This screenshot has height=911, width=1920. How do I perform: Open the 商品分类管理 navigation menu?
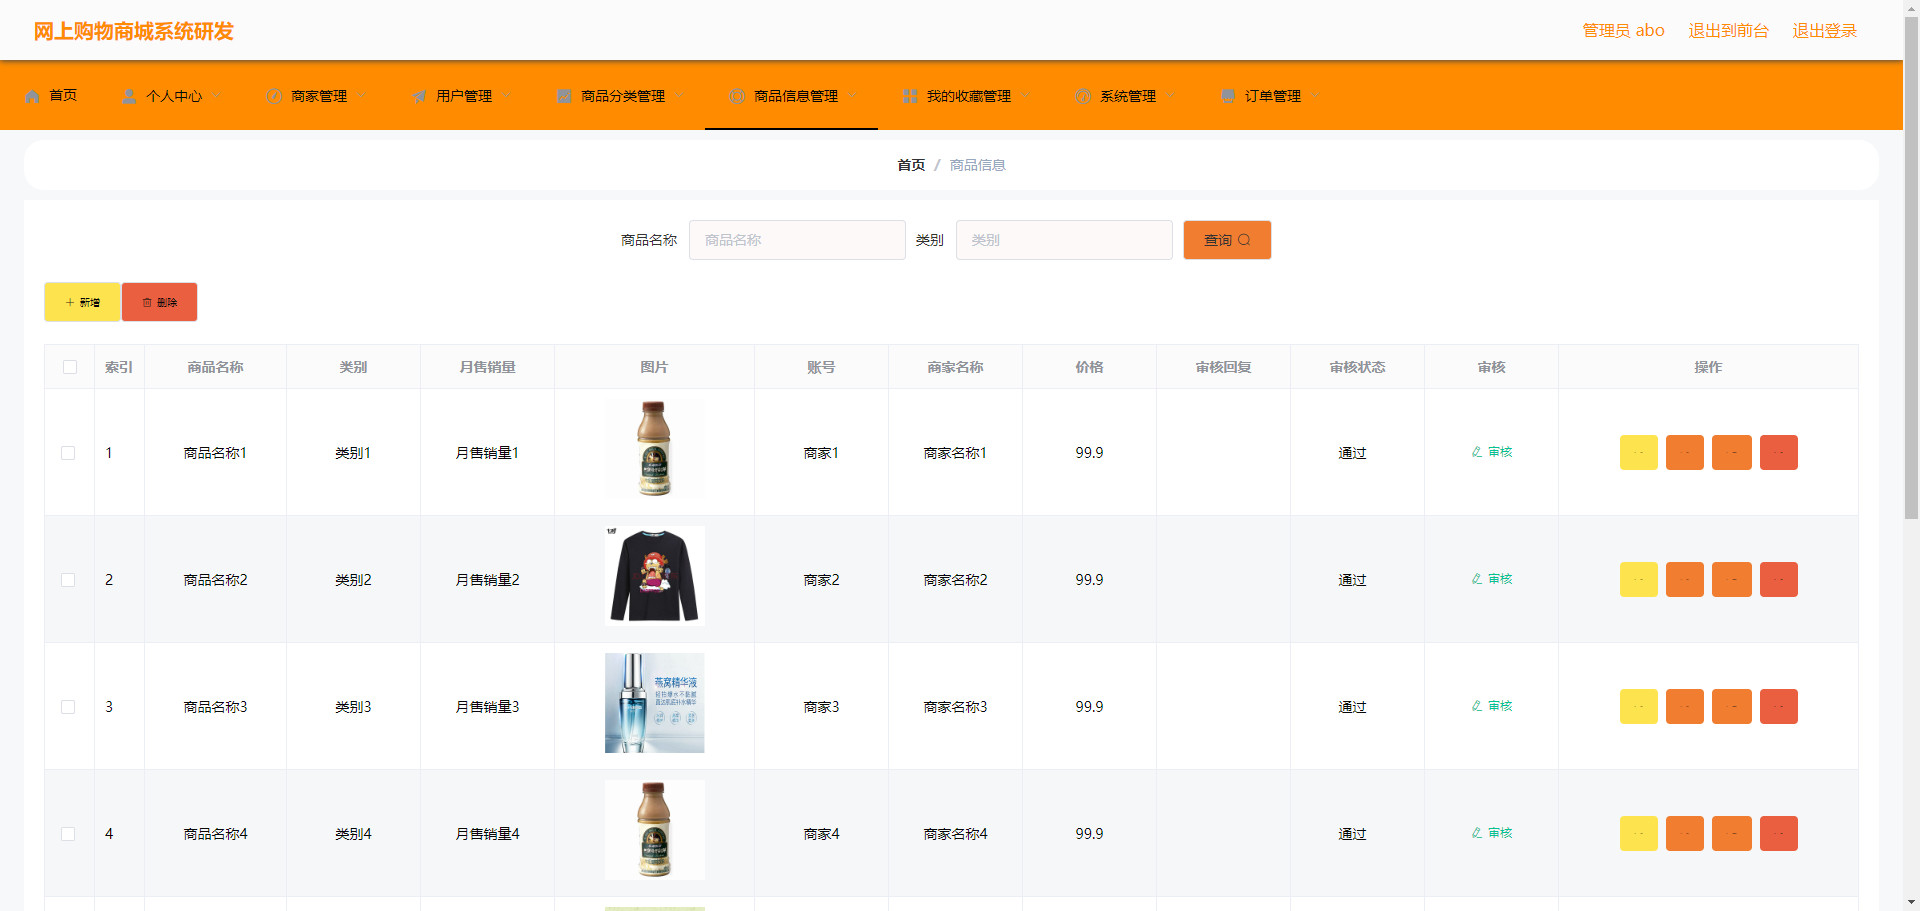tap(622, 96)
